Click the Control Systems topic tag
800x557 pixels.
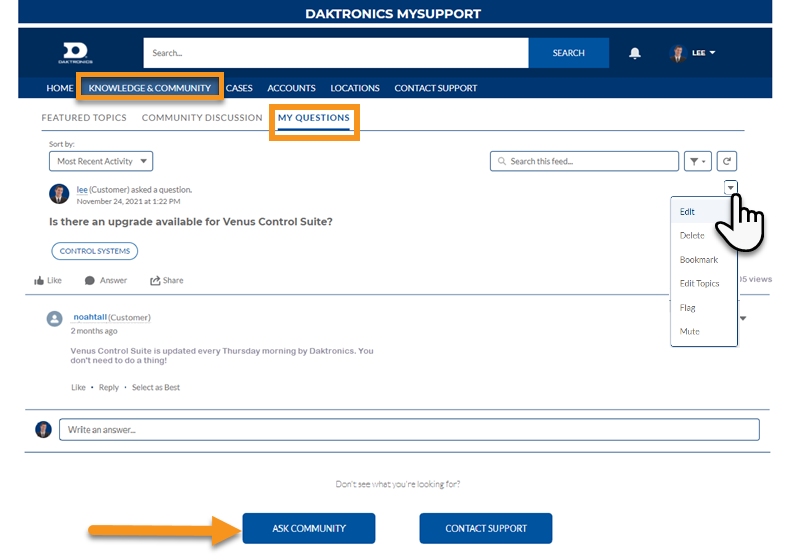pos(94,252)
